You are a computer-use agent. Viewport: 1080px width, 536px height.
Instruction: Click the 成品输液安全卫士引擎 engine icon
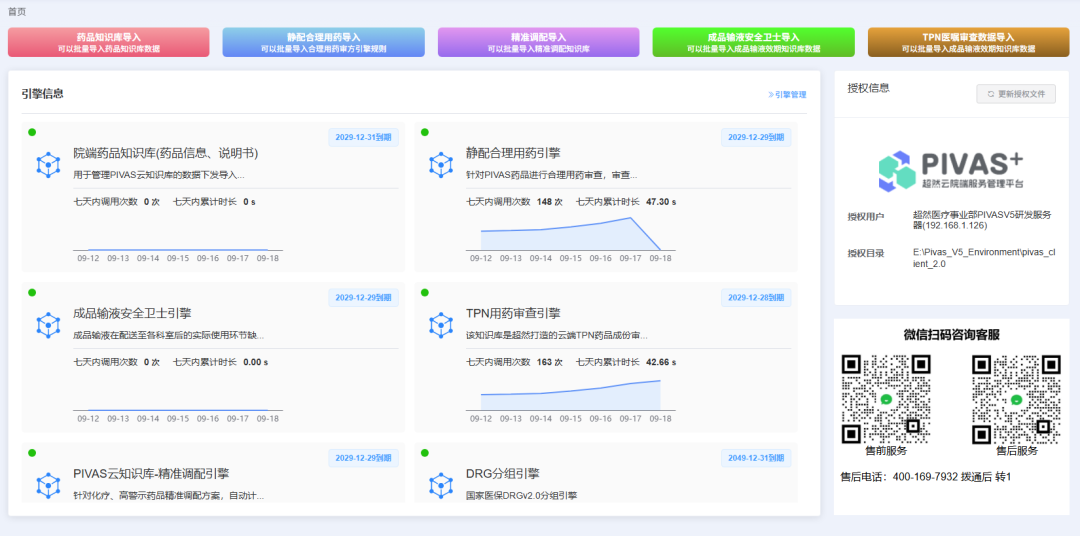coord(48,325)
